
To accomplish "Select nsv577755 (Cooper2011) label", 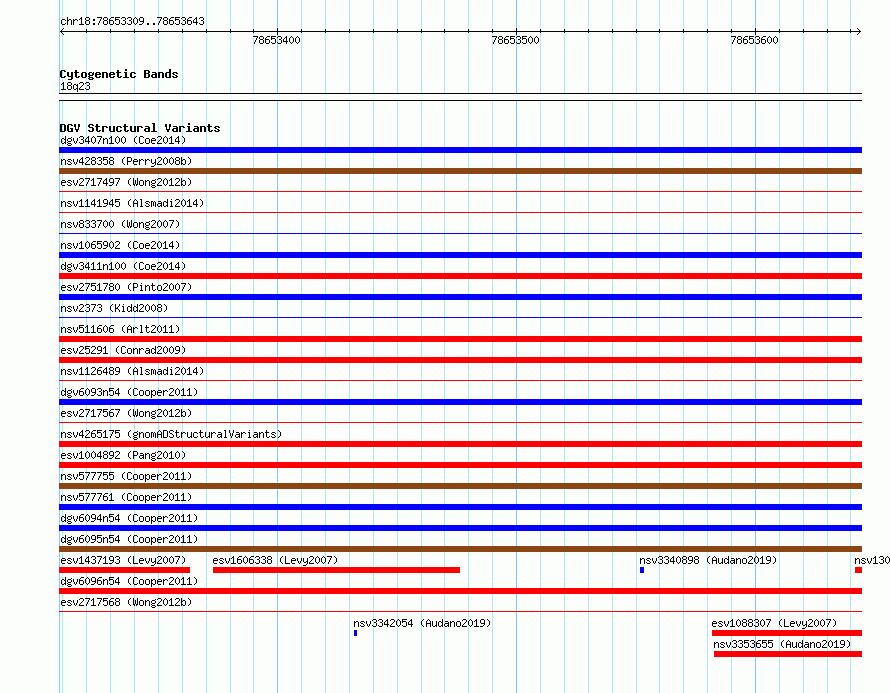I will (126, 476).
